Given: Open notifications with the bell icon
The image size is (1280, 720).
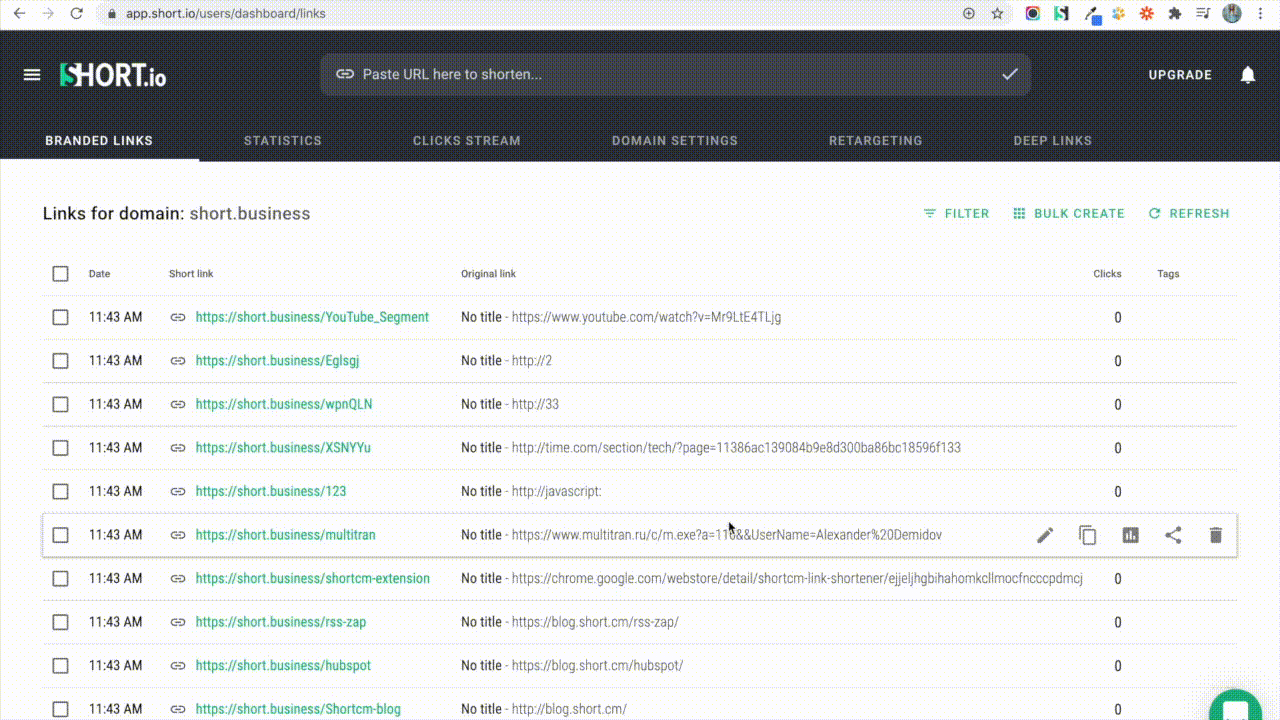Looking at the screenshot, I should [x=1248, y=74].
